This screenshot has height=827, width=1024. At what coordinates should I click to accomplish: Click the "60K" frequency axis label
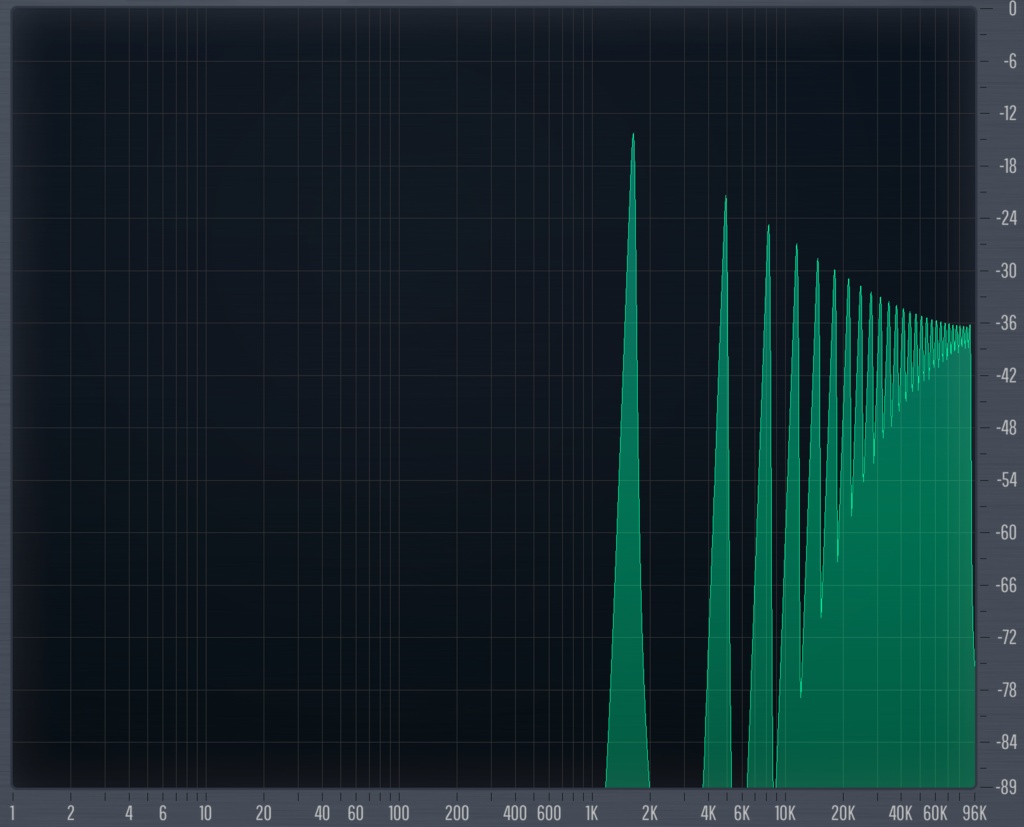tap(935, 813)
